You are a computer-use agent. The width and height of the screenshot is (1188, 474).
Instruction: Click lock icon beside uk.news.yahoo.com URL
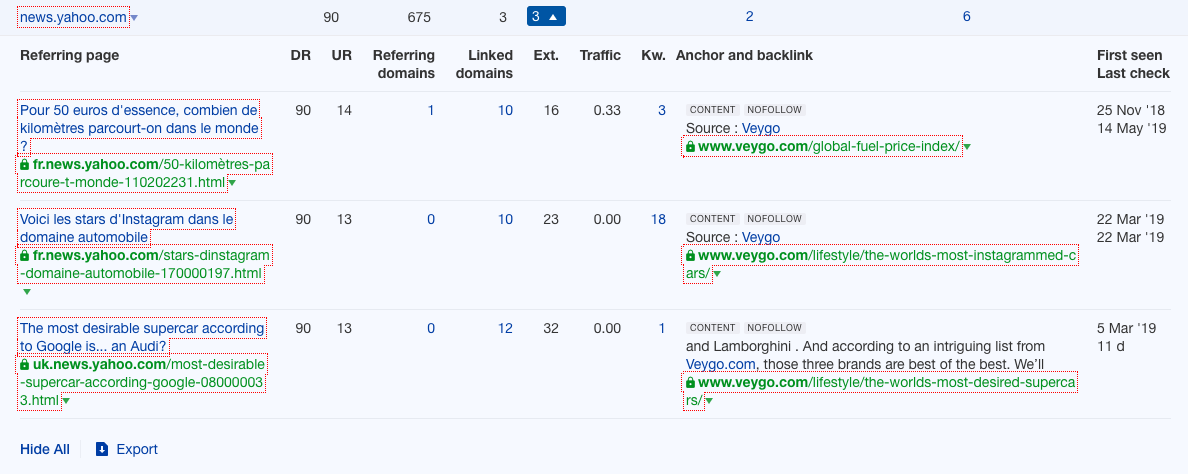coord(24,365)
